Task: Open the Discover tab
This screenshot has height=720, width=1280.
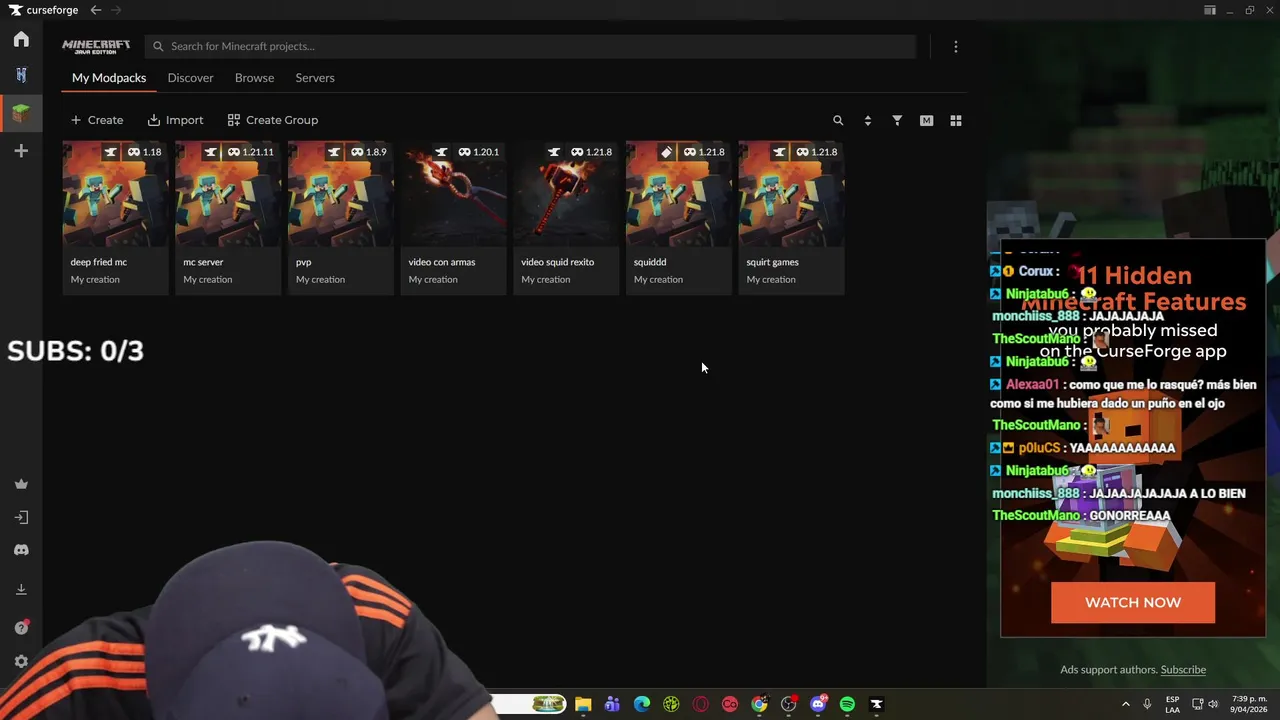Action: 190,78
